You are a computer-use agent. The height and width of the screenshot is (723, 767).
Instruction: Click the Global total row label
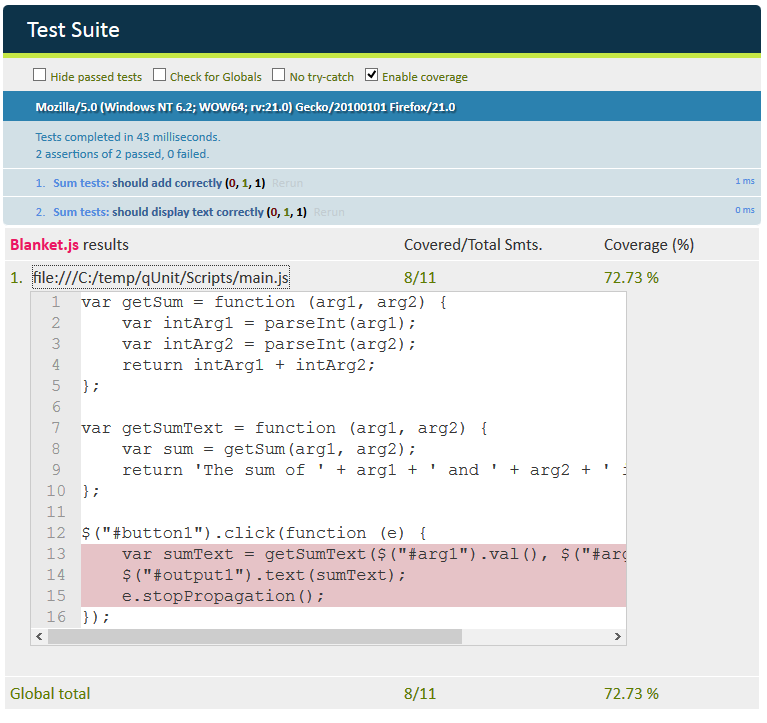point(50,694)
